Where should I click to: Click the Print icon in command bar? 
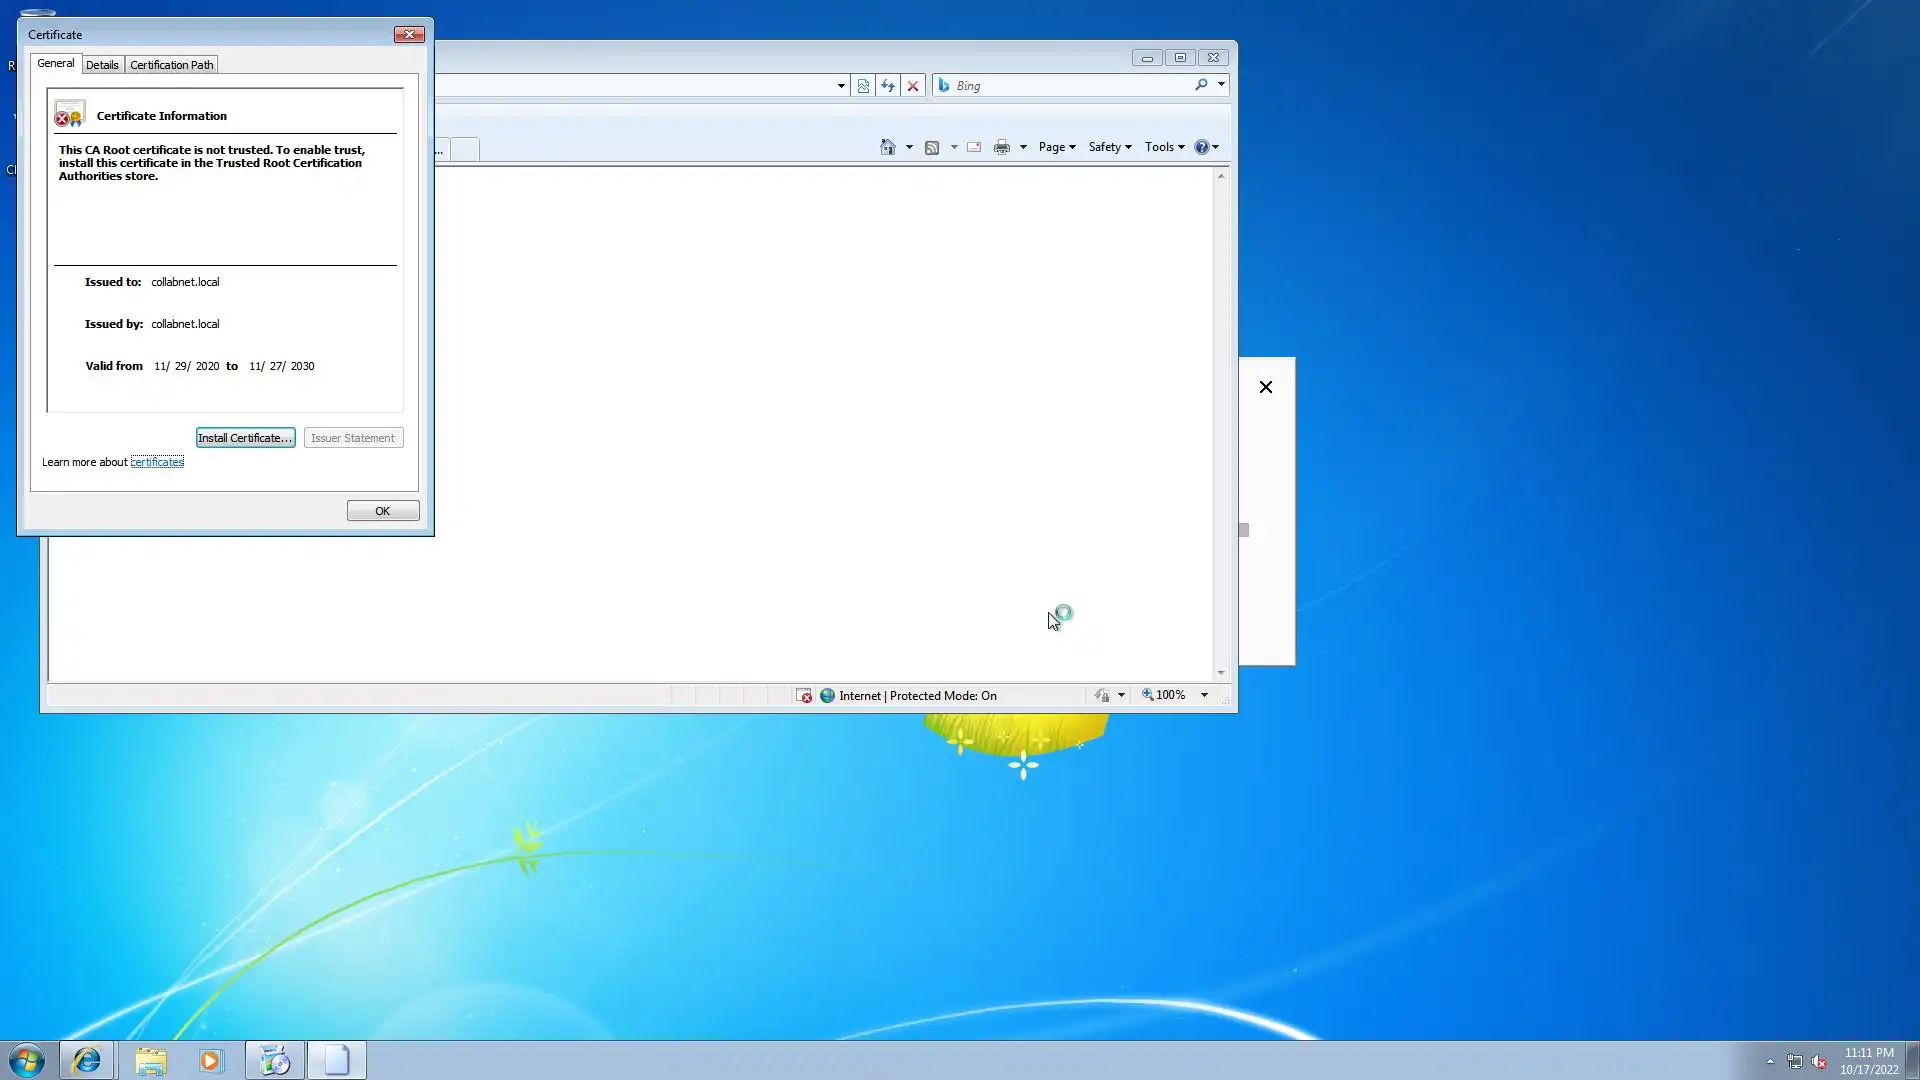[x=1002, y=147]
